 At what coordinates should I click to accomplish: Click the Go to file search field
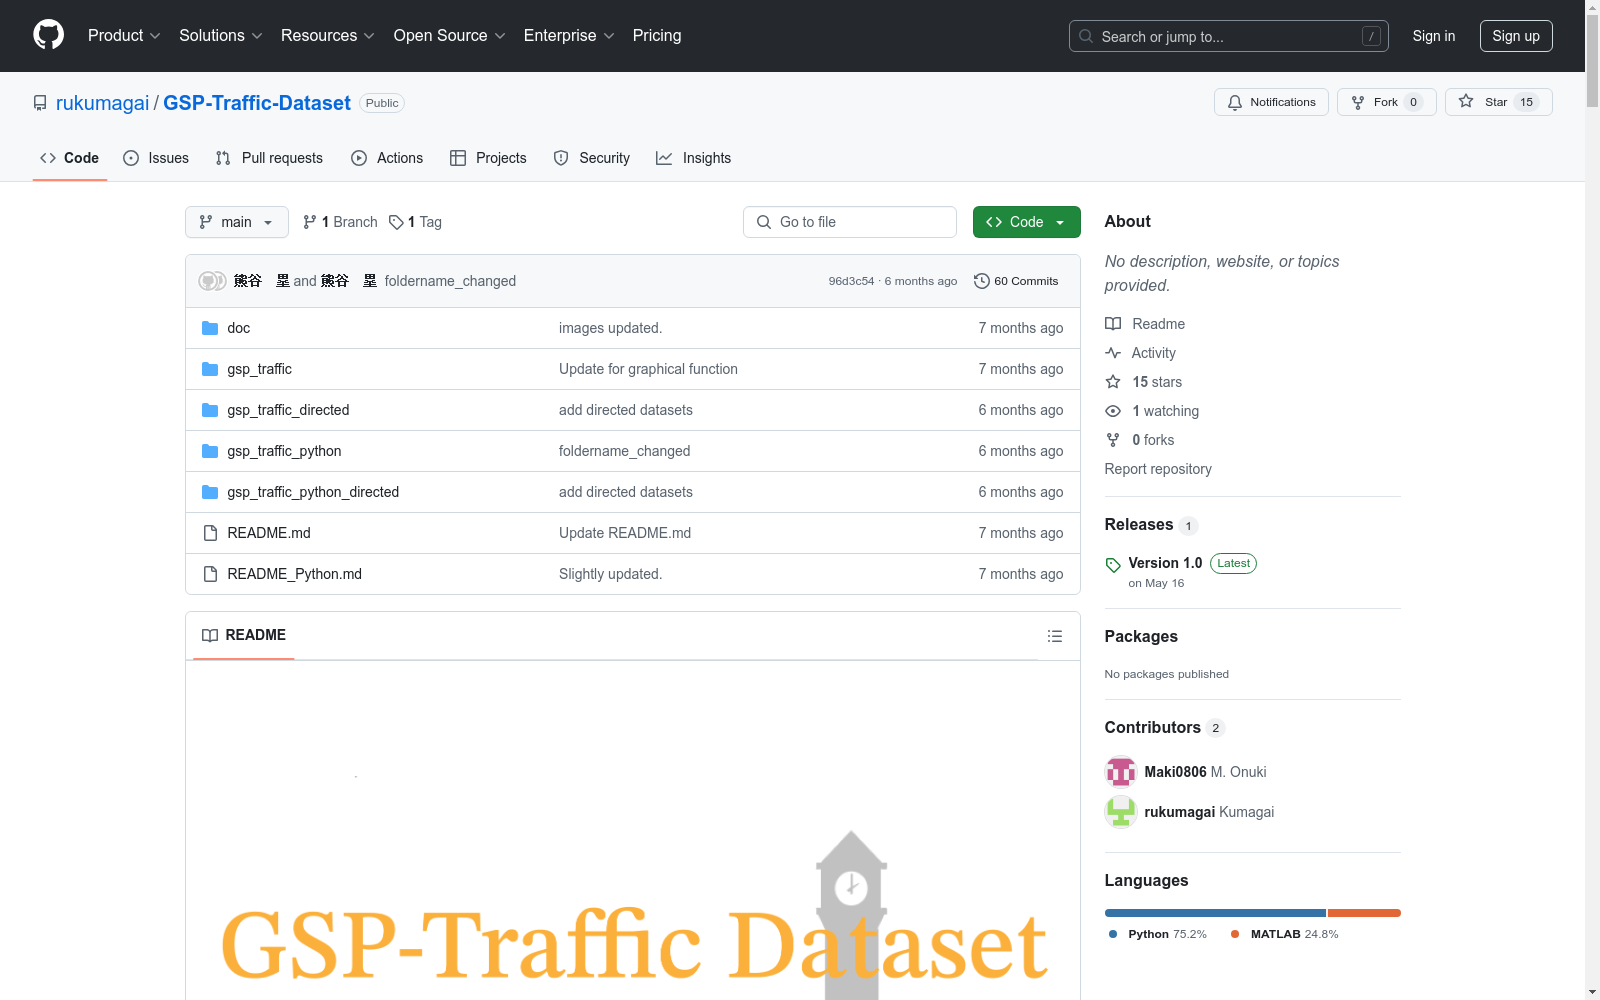[850, 222]
